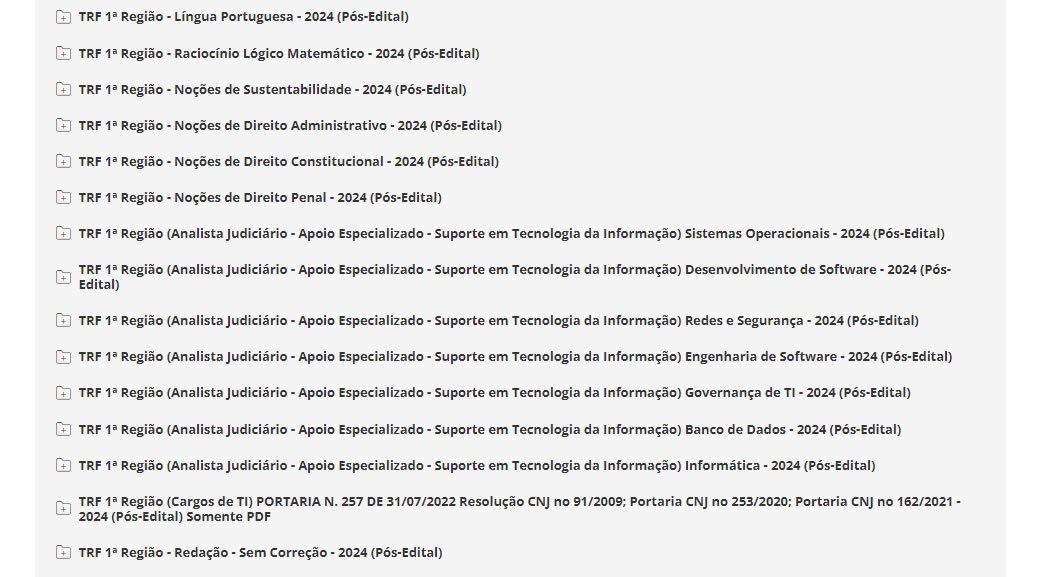Click plus icon beside Raciocínio Lógico Matemático

(64, 53)
